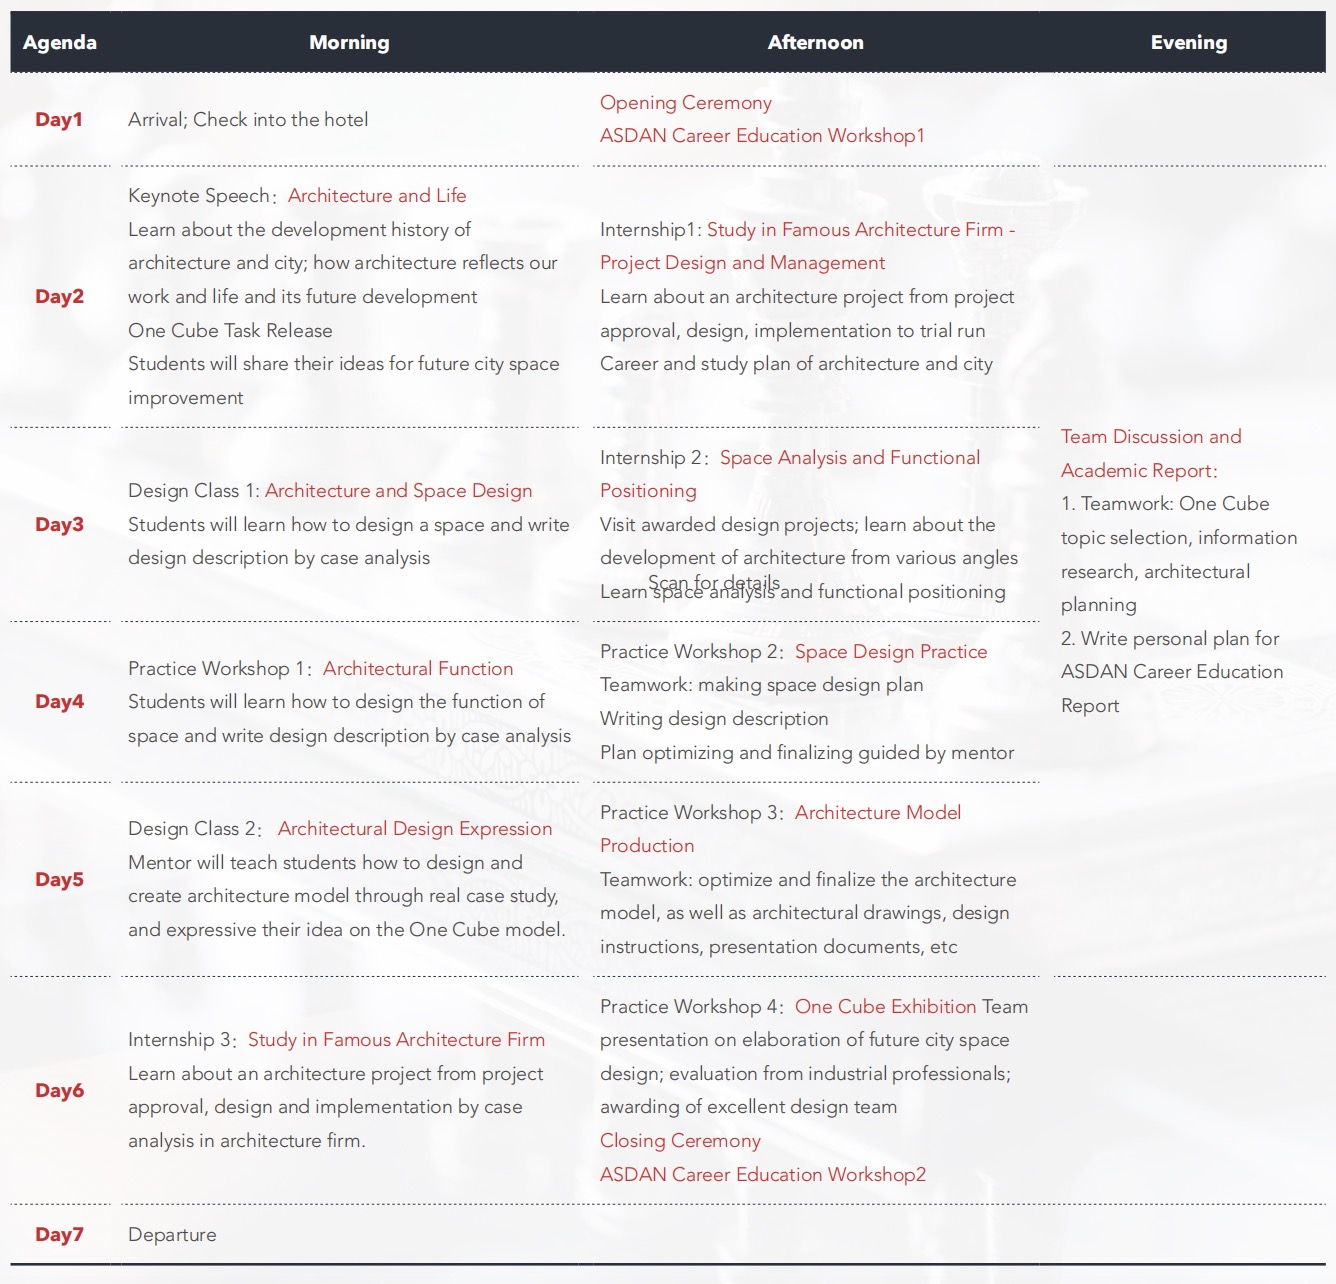The image size is (1336, 1284).
Task: Click '2. Write personal plan for' line
Action: [x=1170, y=639]
